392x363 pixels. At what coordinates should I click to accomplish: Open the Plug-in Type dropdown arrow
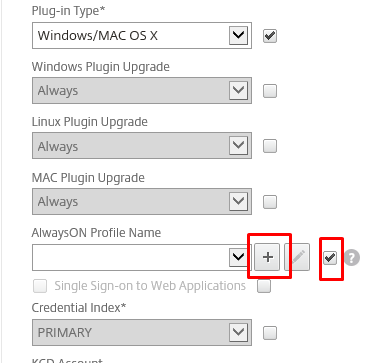click(x=238, y=35)
